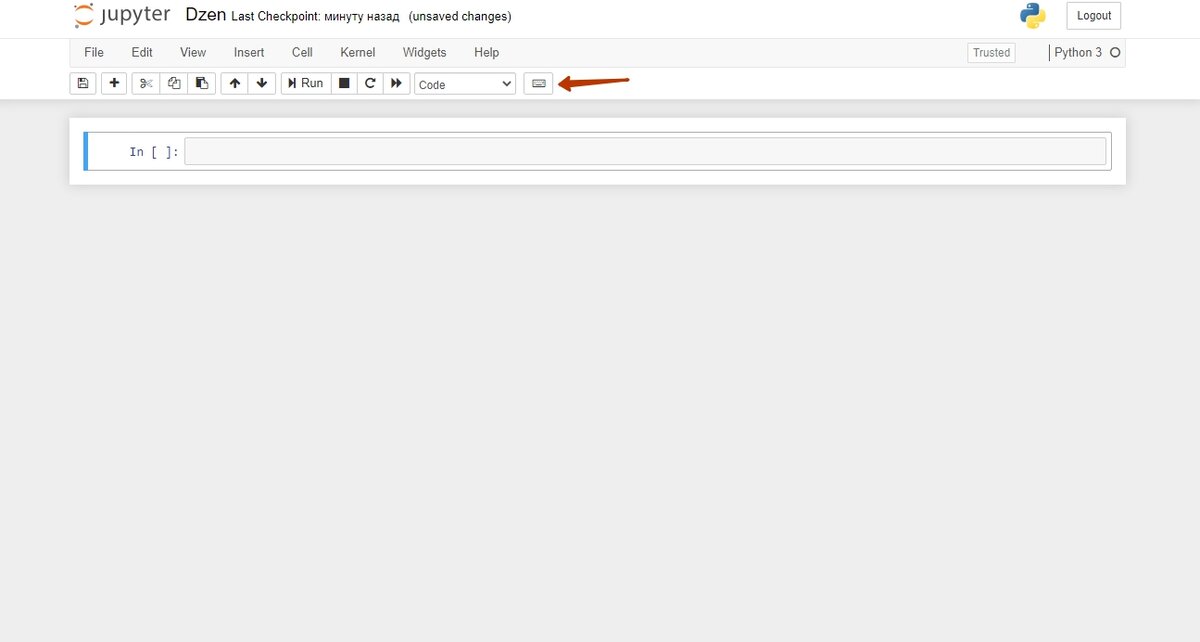The image size is (1200, 642).
Task: Cut selected cells with the scissors icon
Action: point(146,84)
